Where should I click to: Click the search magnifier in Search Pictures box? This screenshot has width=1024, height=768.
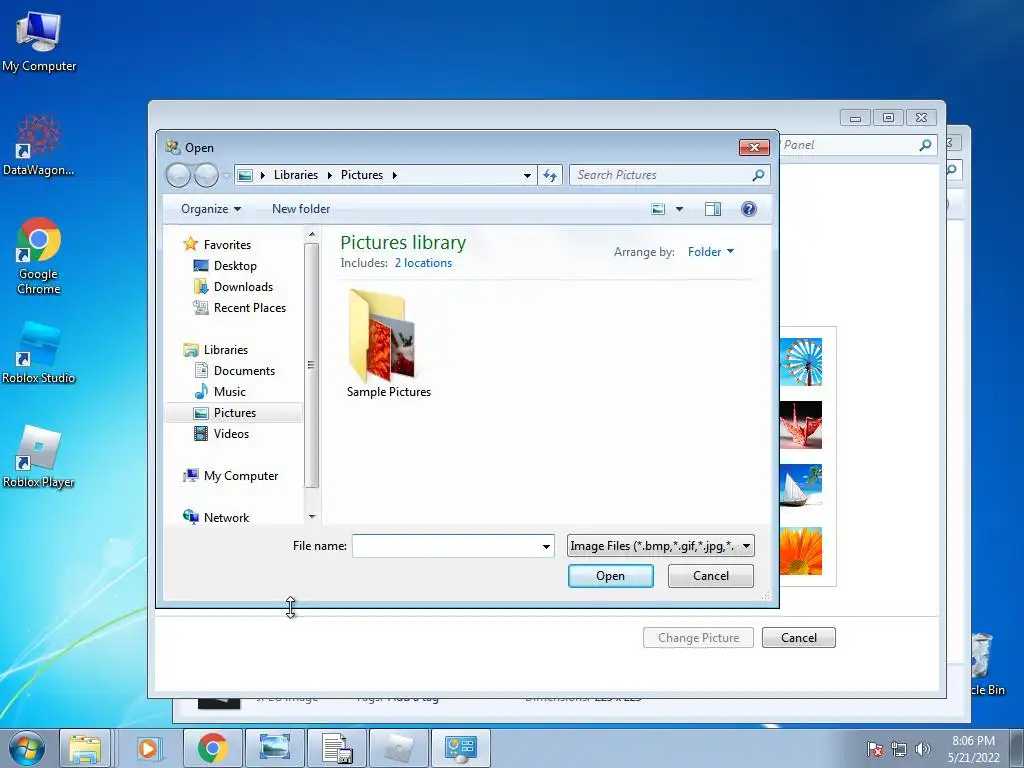click(x=758, y=175)
